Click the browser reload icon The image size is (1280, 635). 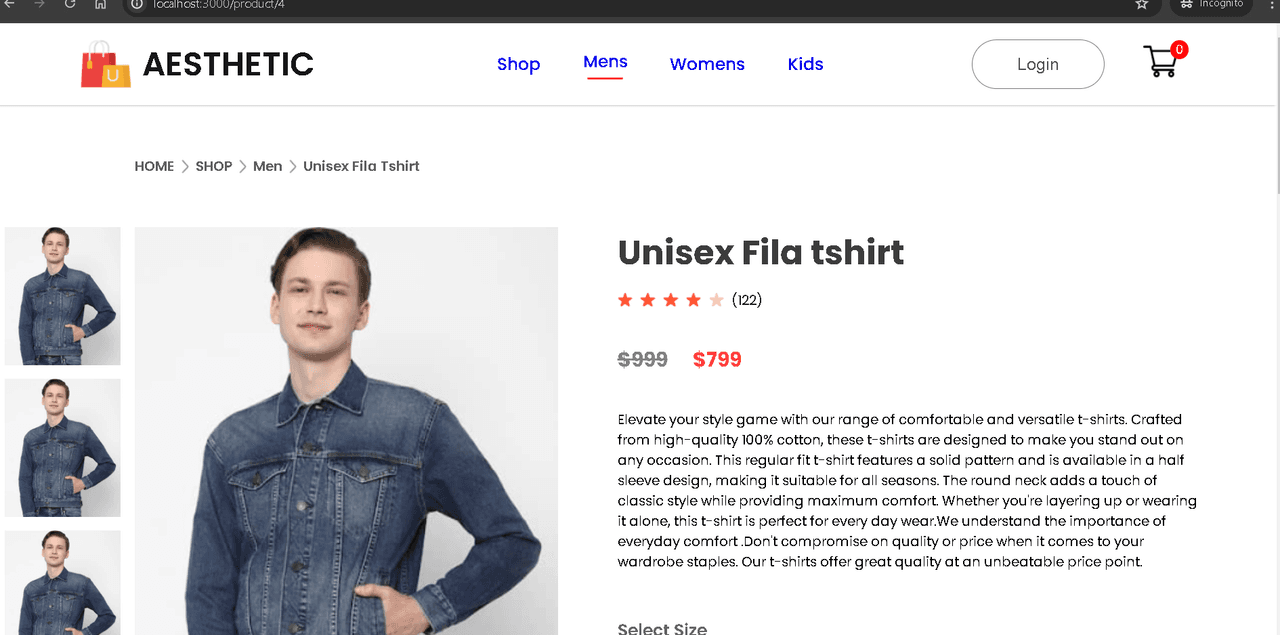pyautogui.click(x=70, y=4)
